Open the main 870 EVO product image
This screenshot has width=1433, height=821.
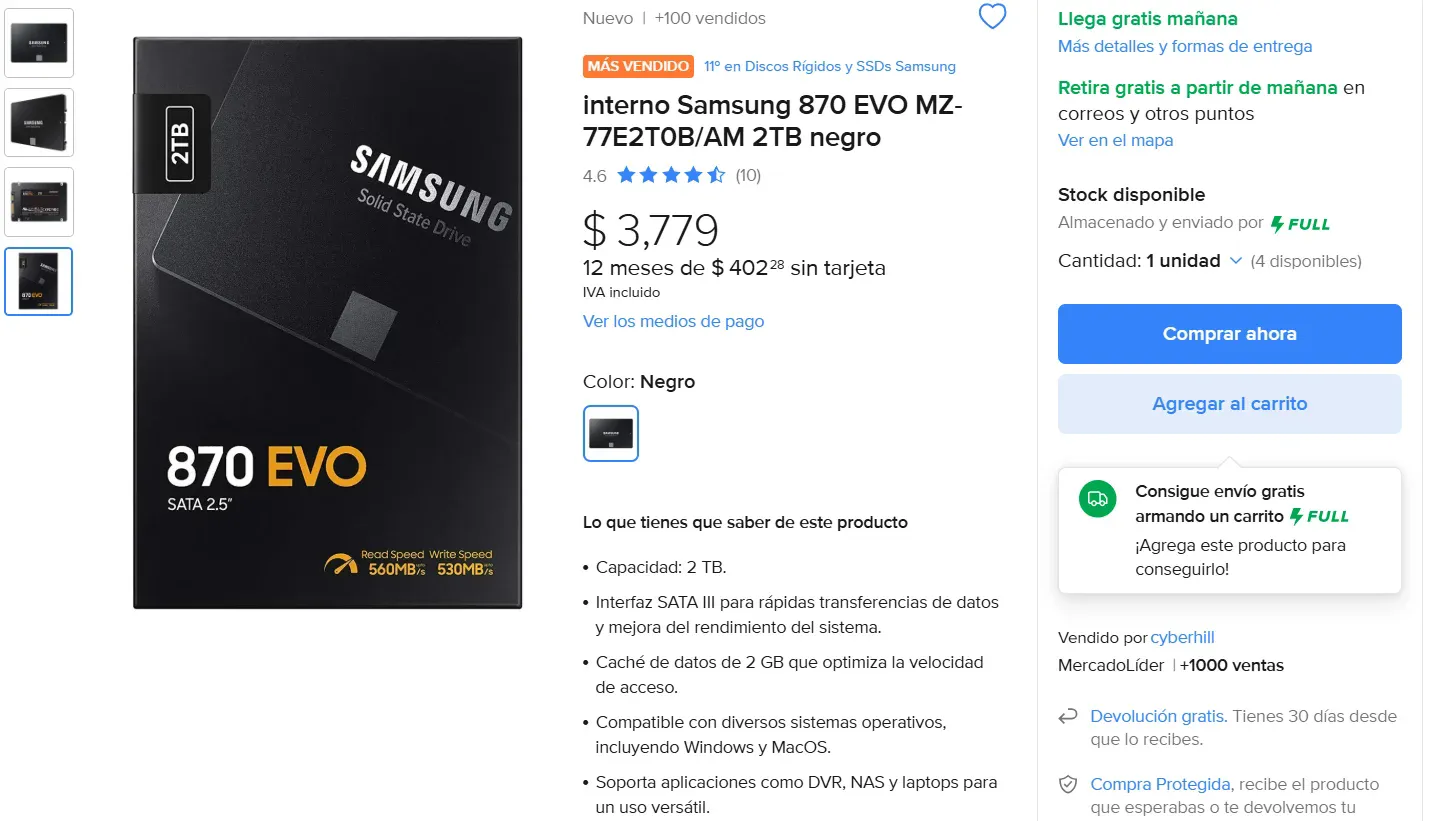[x=328, y=323]
